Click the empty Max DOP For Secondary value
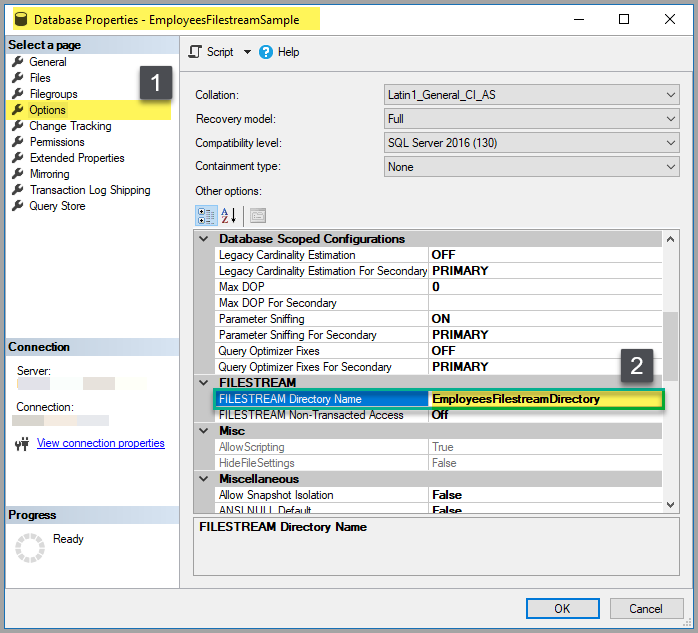 pos(545,303)
